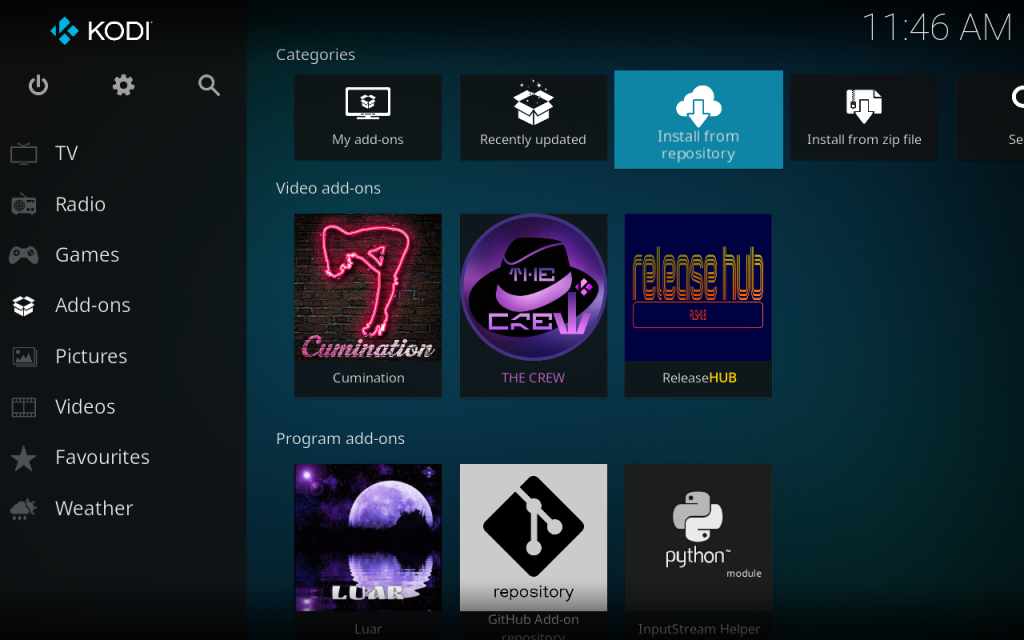Click the Kodi logo at top left

pyautogui.click(x=100, y=31)
